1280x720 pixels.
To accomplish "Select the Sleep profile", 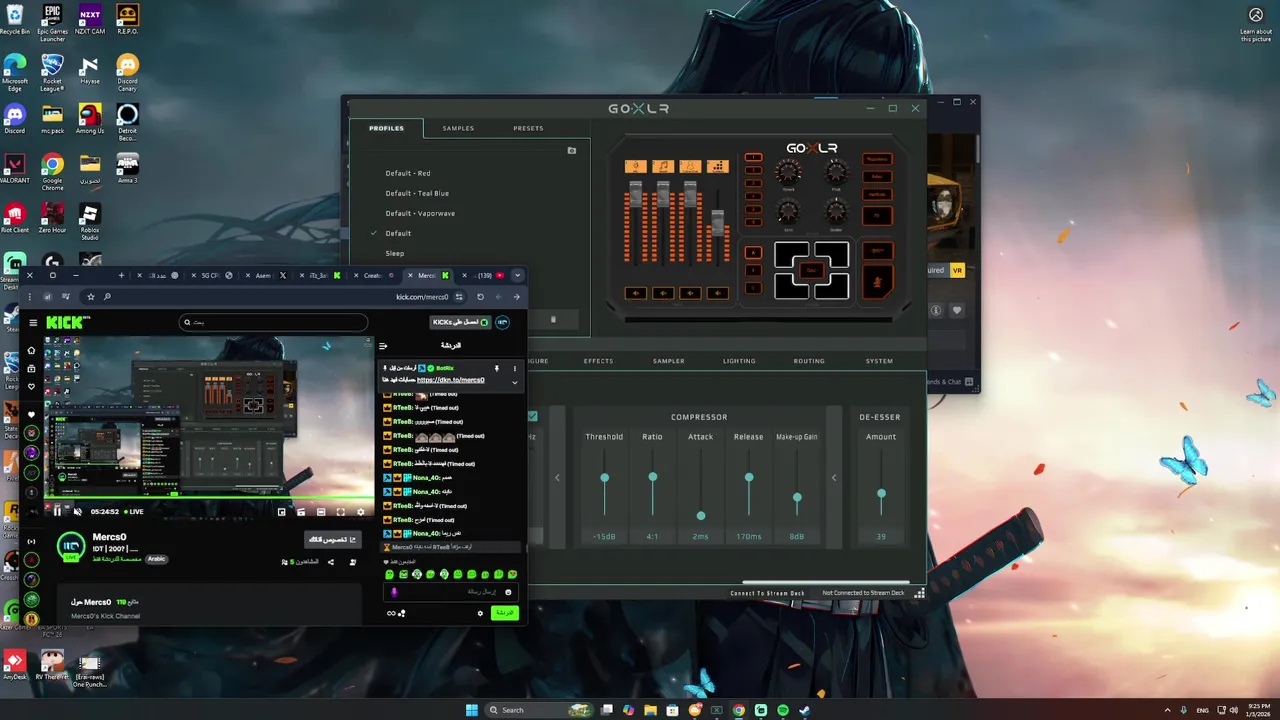I will 395,253.
